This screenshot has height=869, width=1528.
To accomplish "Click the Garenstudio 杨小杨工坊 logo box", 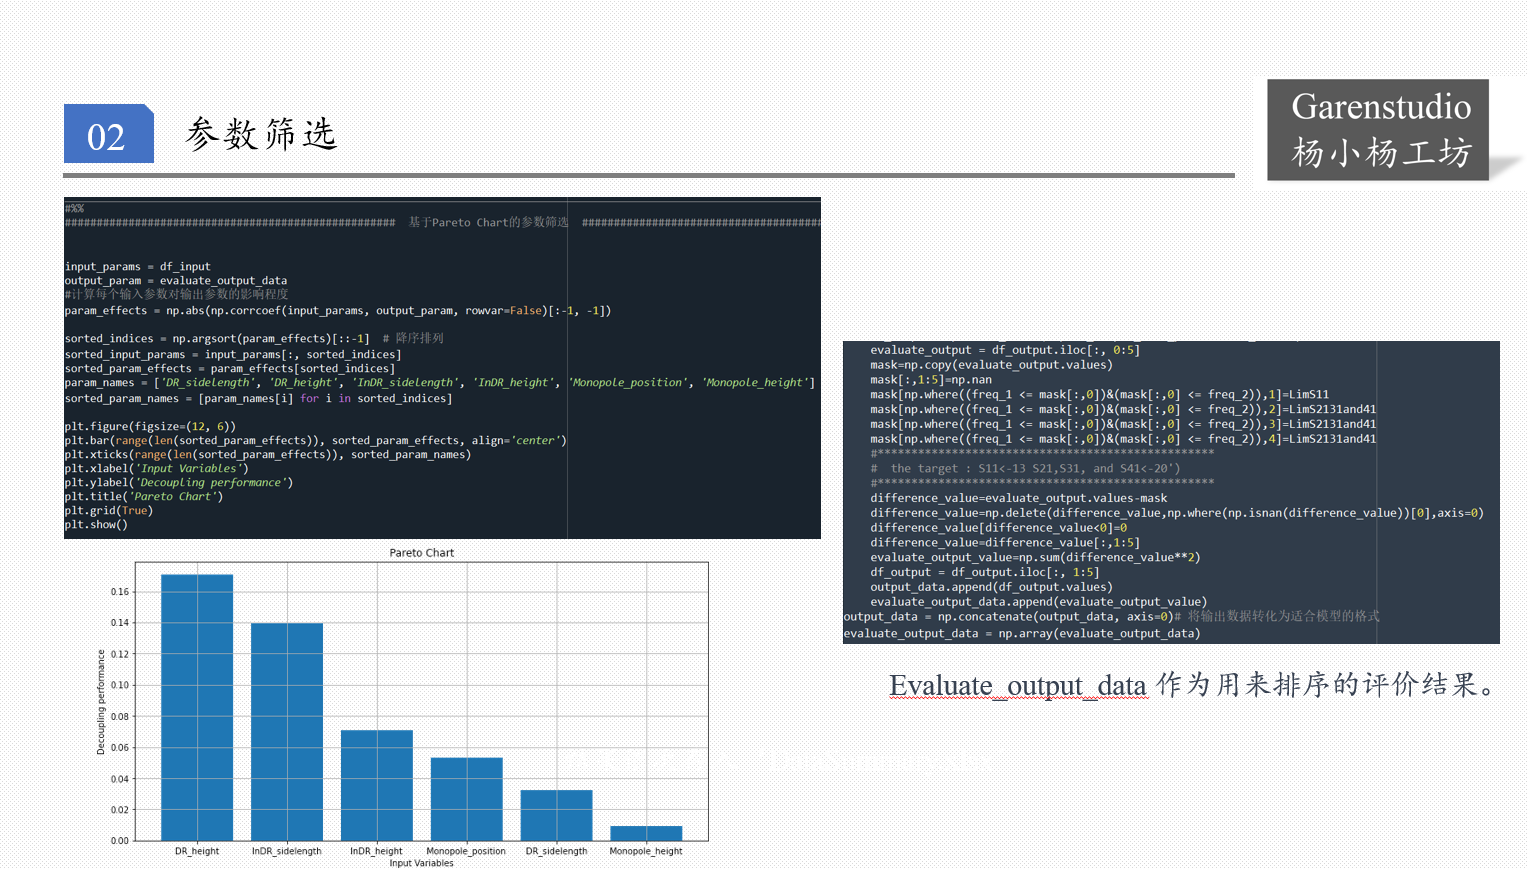I will point(1378,130).
